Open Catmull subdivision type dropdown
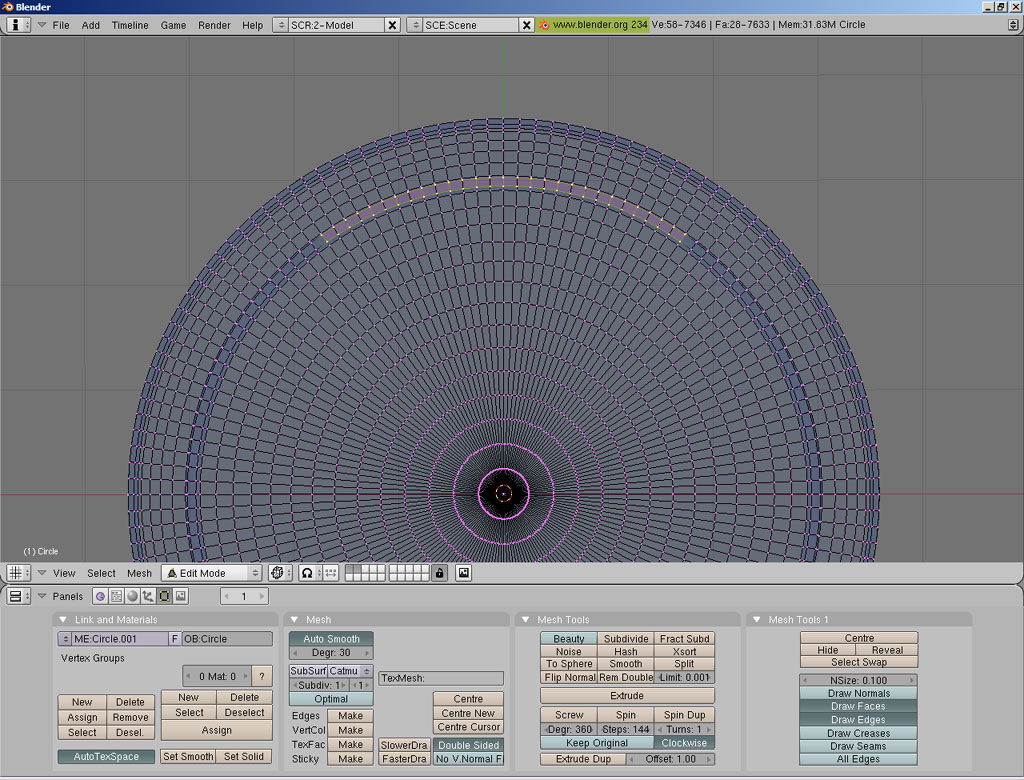 click(x=350, y=671)
